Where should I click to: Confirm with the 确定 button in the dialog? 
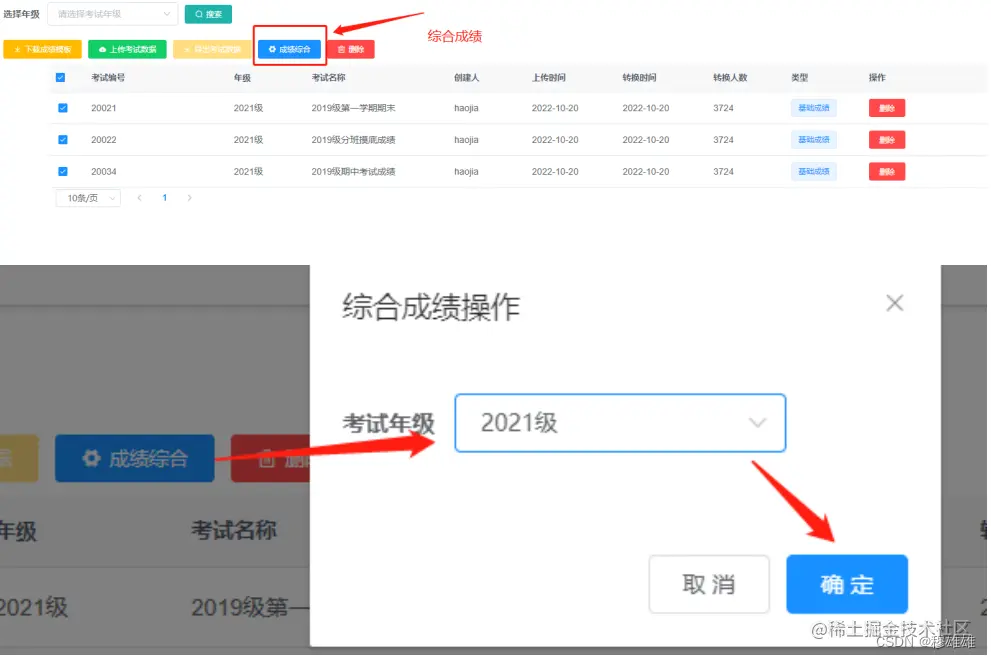(x=847, y=584)
